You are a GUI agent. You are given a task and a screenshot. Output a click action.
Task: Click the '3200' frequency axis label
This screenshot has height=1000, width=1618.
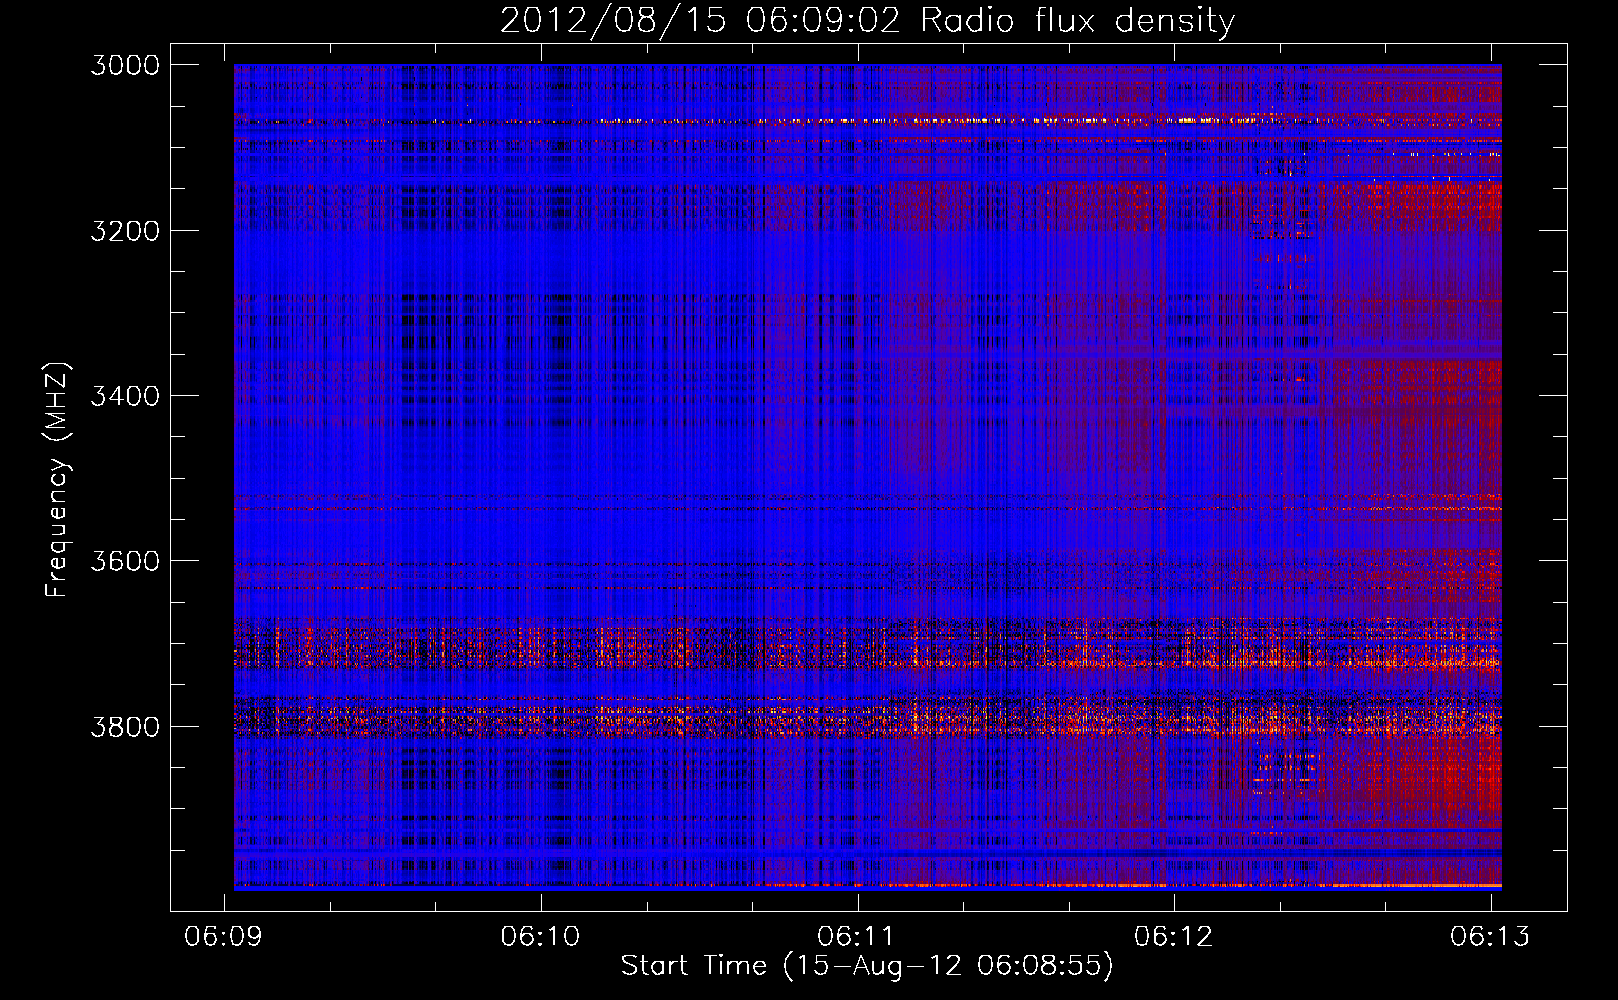pos(125,231)
